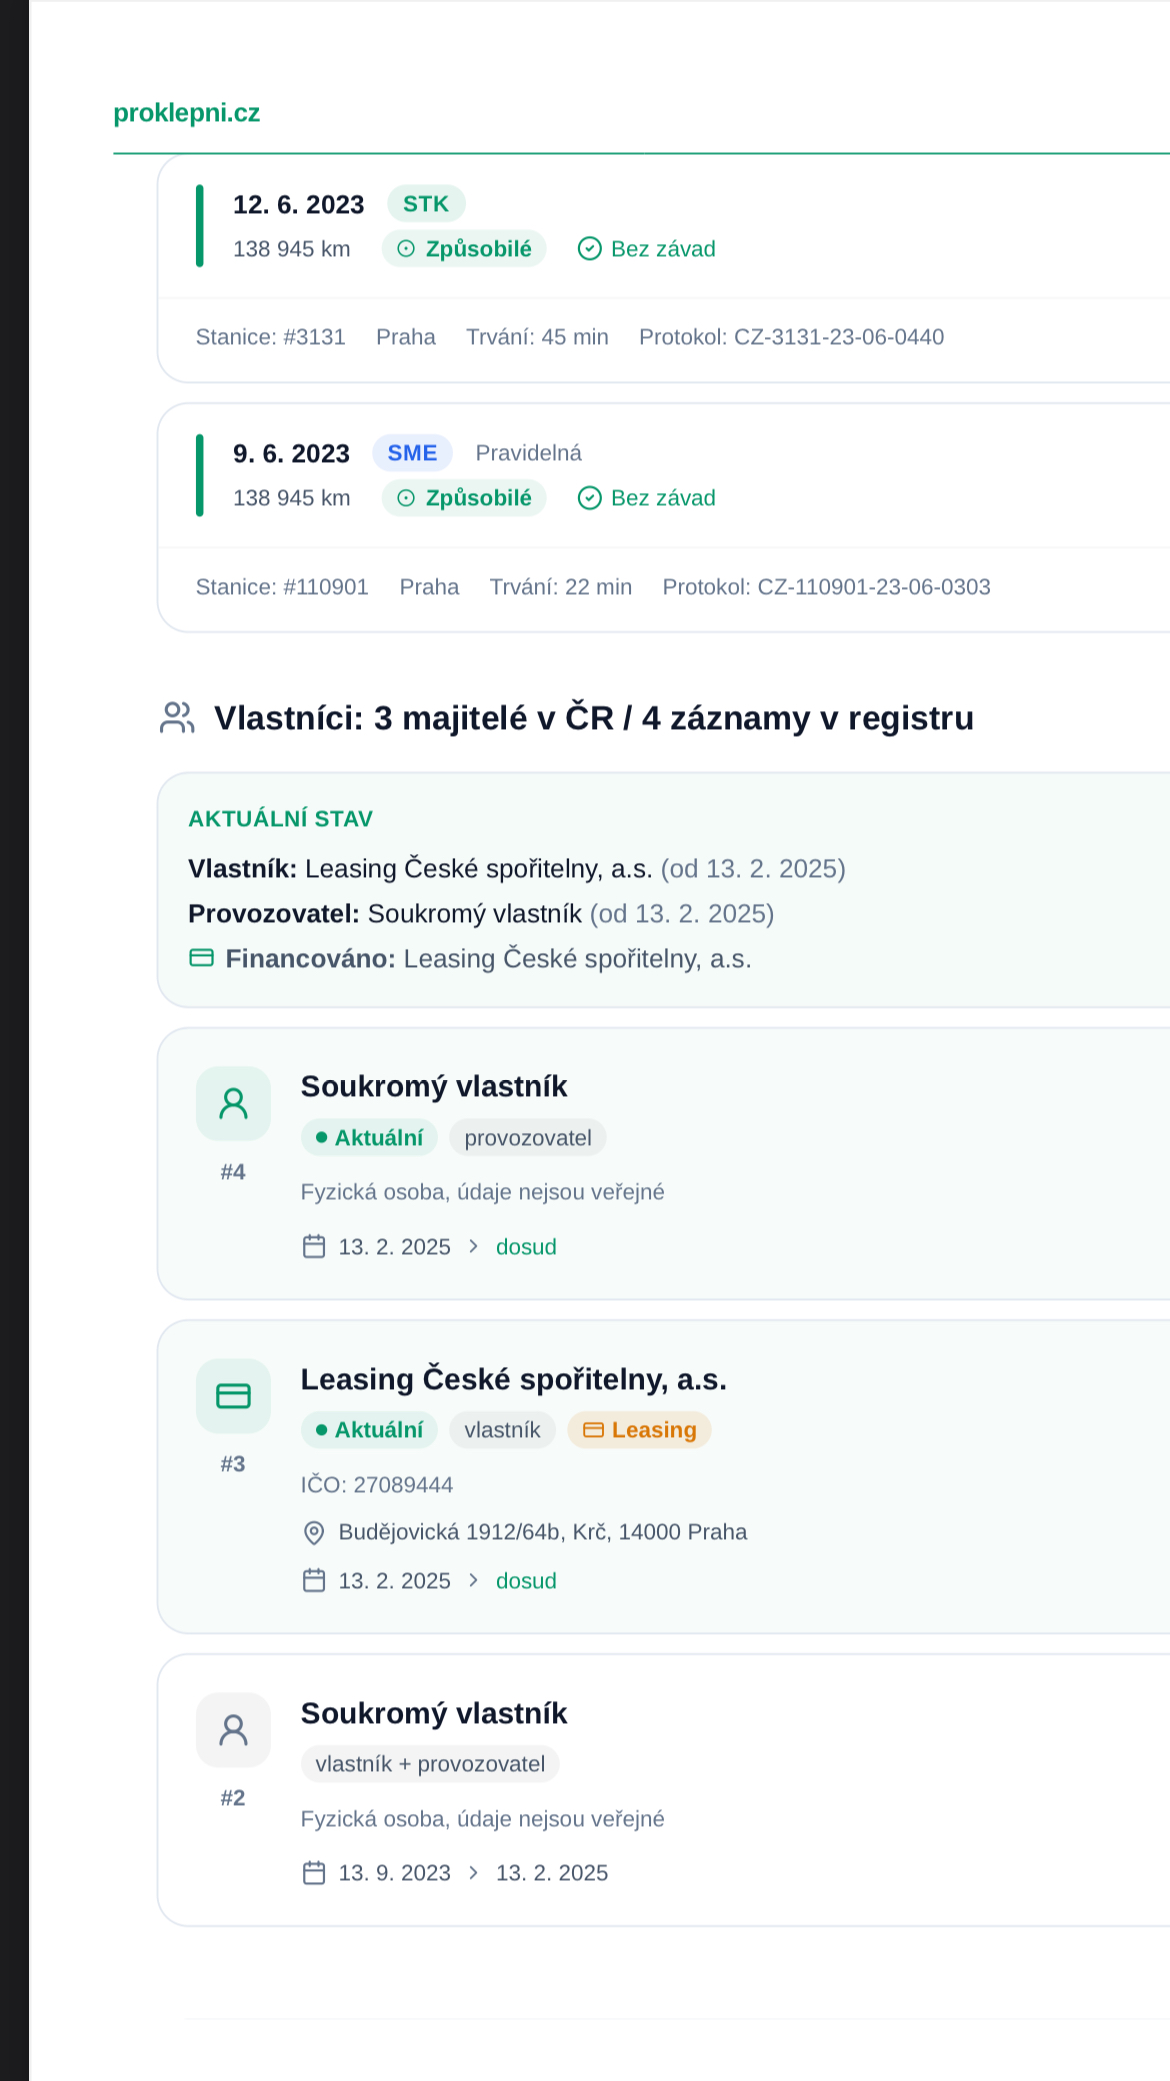1170x2081 pixels.
Task: Click the chevron arrow between dates in owner #2
Action: tap(474, 1873)
